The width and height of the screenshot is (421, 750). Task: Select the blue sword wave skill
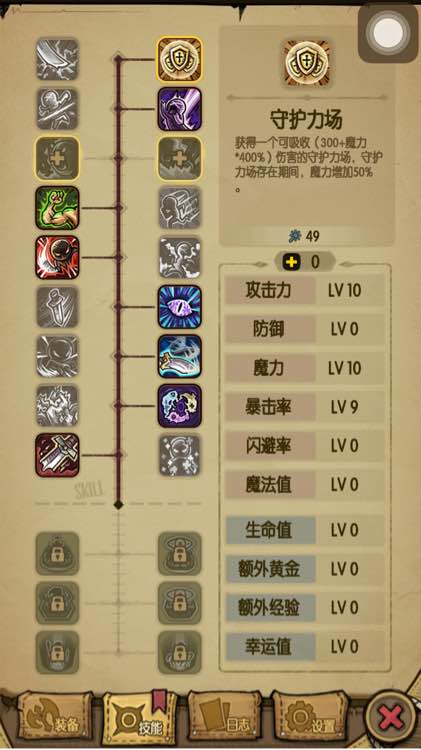(179, 356)
